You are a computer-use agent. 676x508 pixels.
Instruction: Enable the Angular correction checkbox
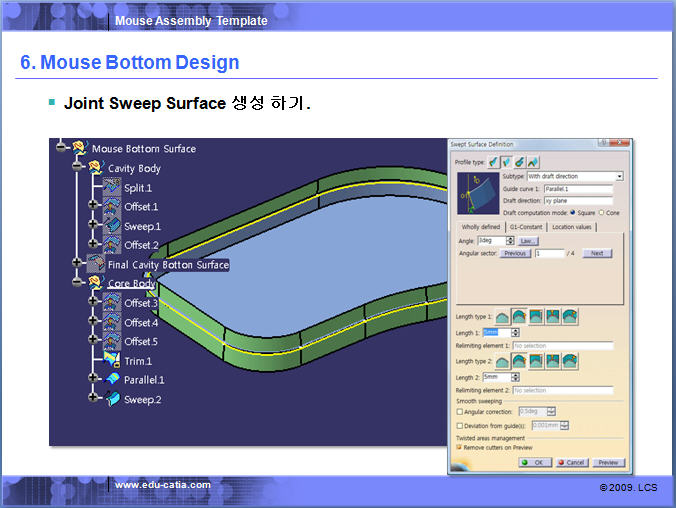coord(459,411)
